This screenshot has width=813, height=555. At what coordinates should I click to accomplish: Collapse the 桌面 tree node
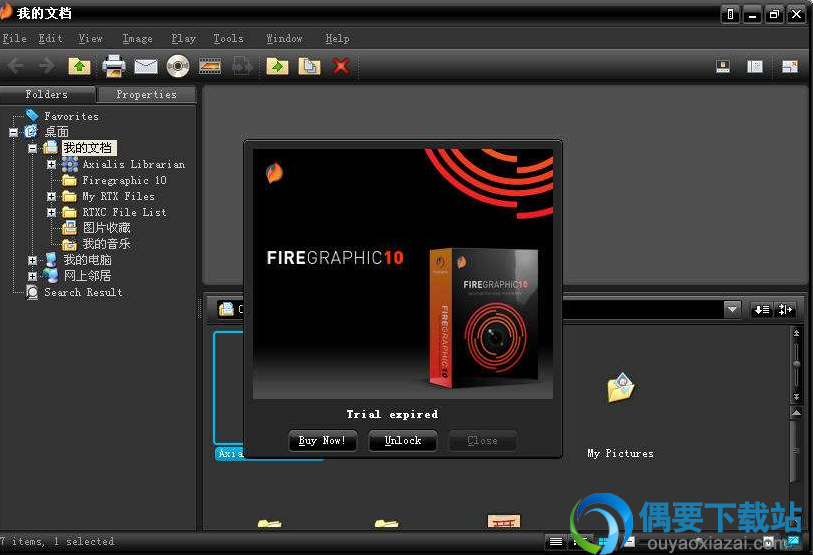13,132
